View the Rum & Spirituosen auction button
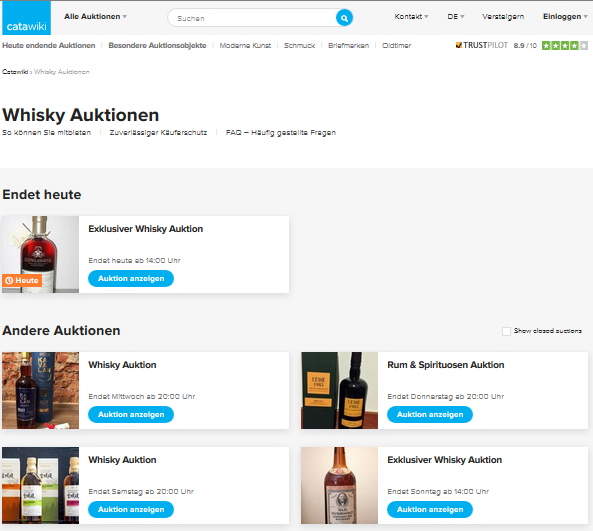 [430, 415]
